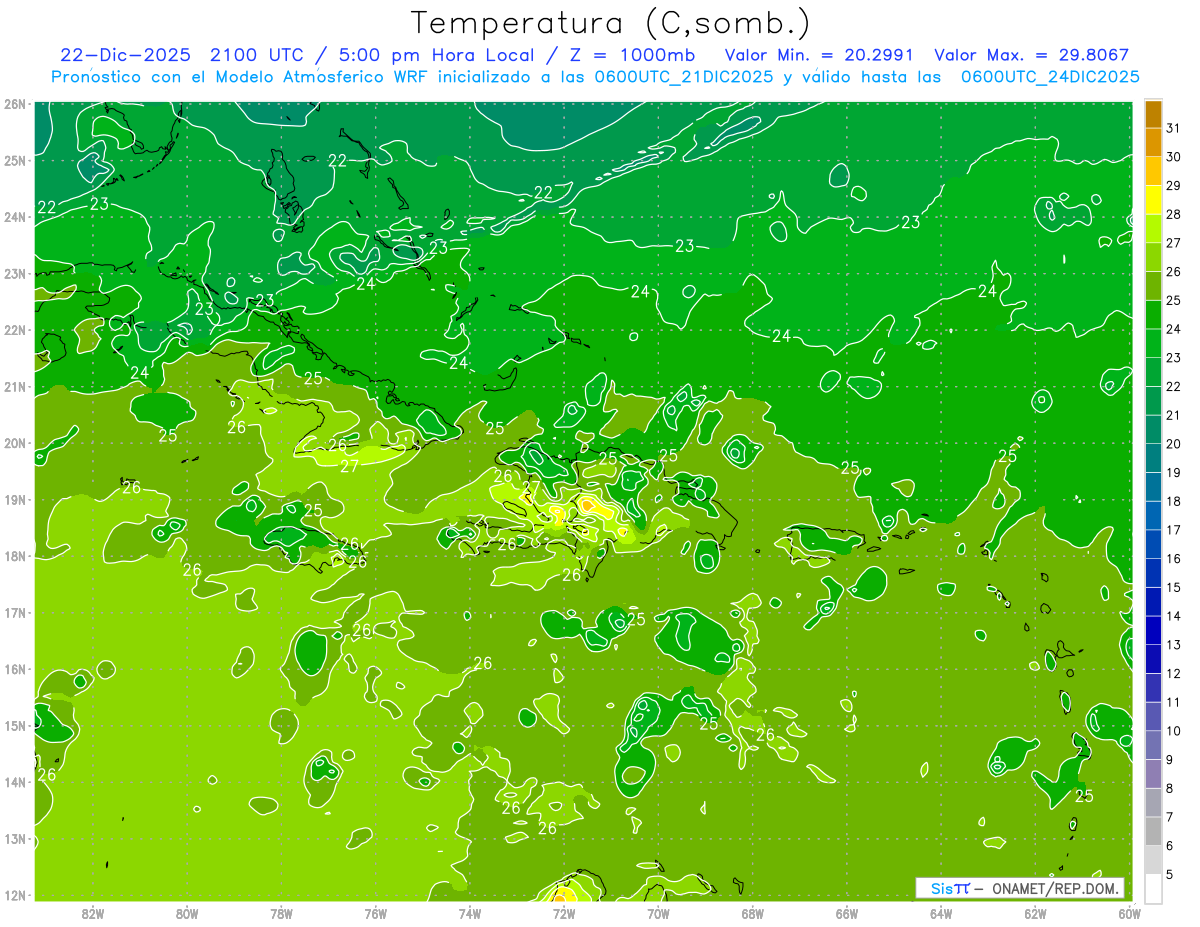Select the date text '22-Dic-2025'

click(x=125, y=55)
